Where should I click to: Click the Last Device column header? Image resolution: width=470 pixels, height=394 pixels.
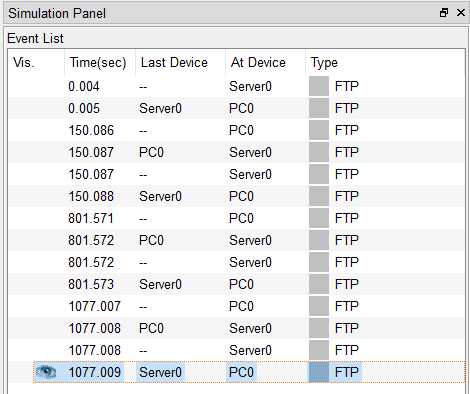[174, 62]
